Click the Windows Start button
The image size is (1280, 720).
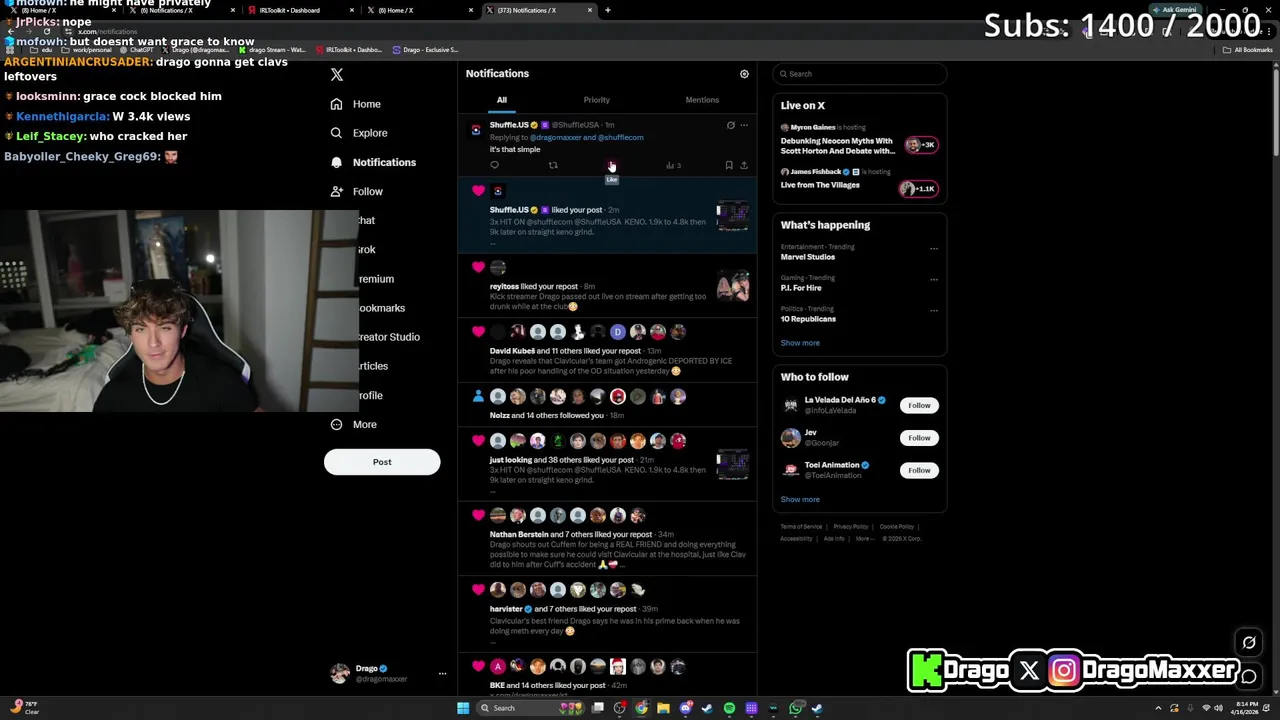pyautogui.click(x=463, y=708)
